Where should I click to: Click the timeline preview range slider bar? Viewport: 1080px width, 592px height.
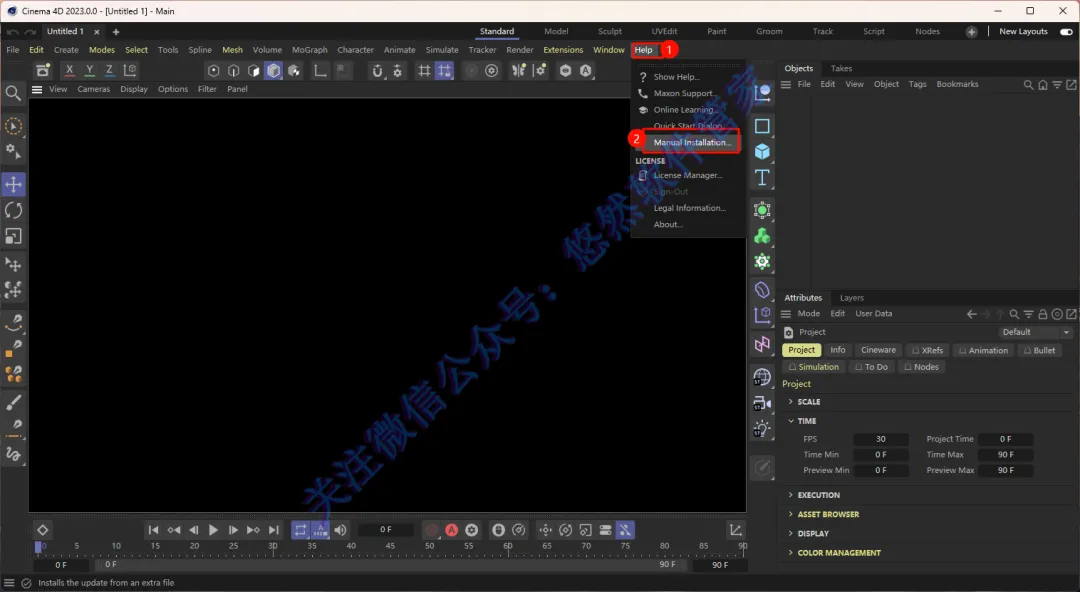[390, 564]
